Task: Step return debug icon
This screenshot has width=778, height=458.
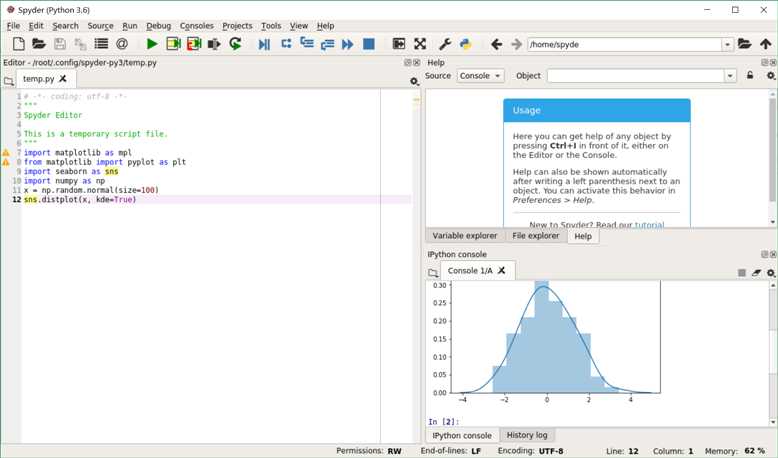Action: pyautogui.click(x=327, y=45)
